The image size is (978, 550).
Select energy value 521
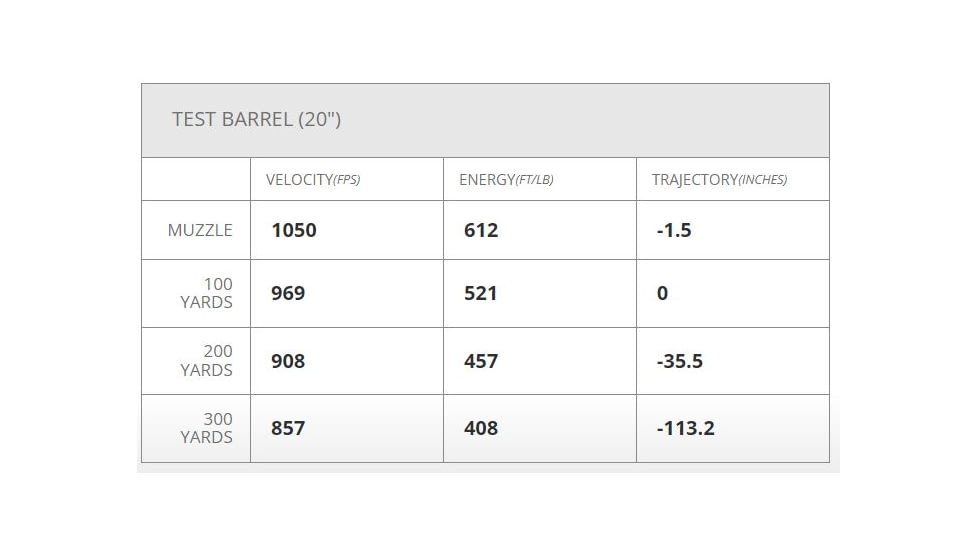tap(481, 293)
